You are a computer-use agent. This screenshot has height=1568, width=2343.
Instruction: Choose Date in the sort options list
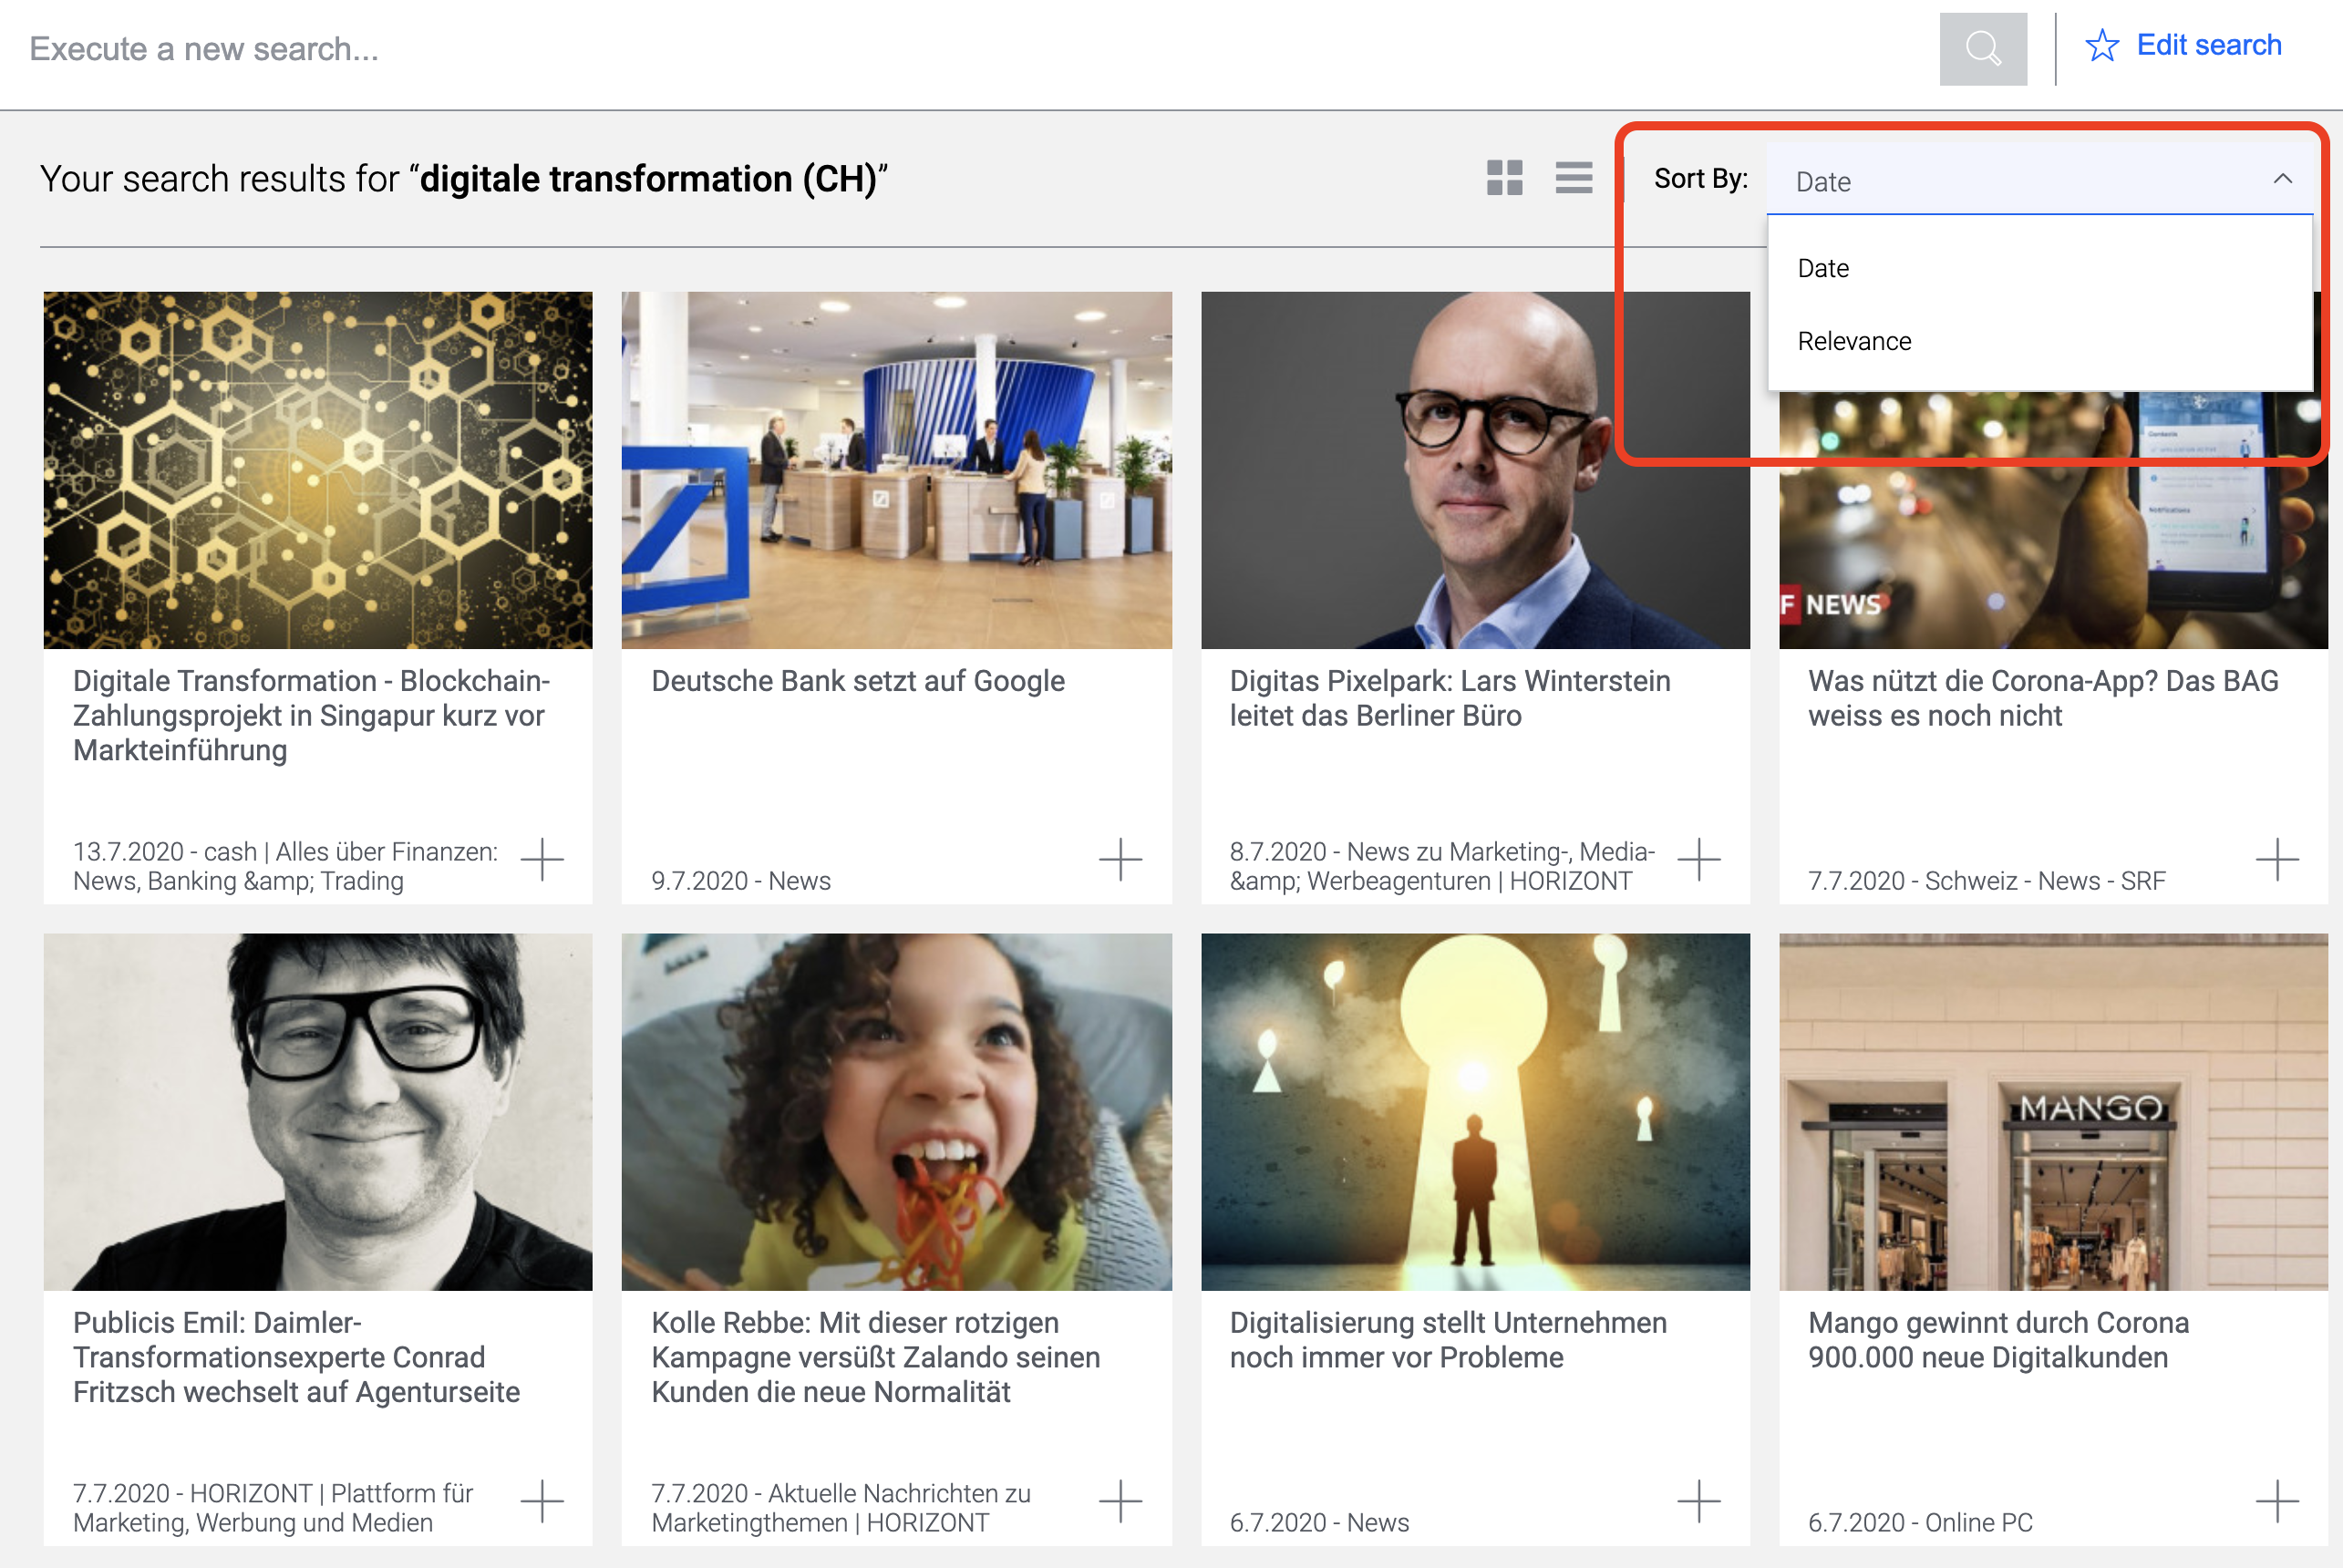point(2039,268)
